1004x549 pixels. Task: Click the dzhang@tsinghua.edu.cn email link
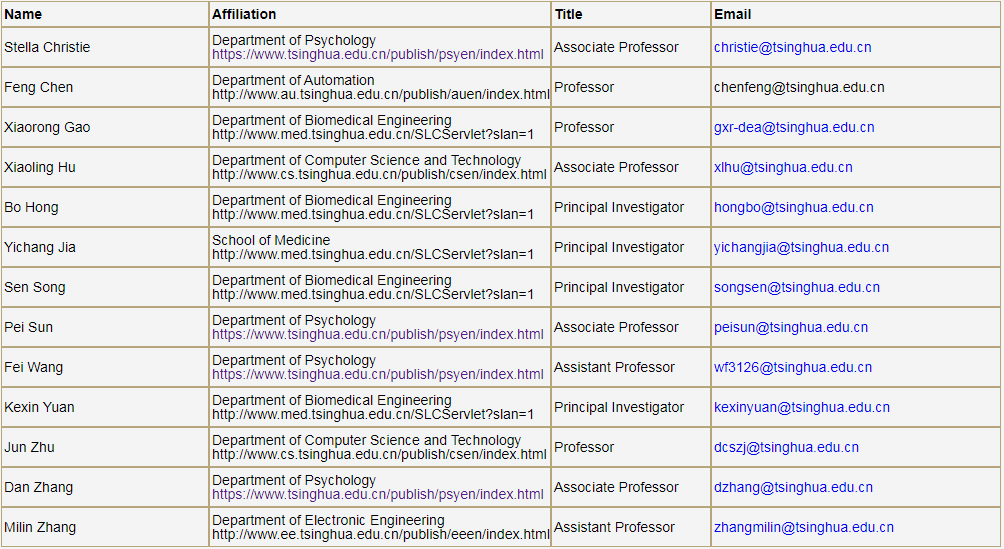click(792, 488)
